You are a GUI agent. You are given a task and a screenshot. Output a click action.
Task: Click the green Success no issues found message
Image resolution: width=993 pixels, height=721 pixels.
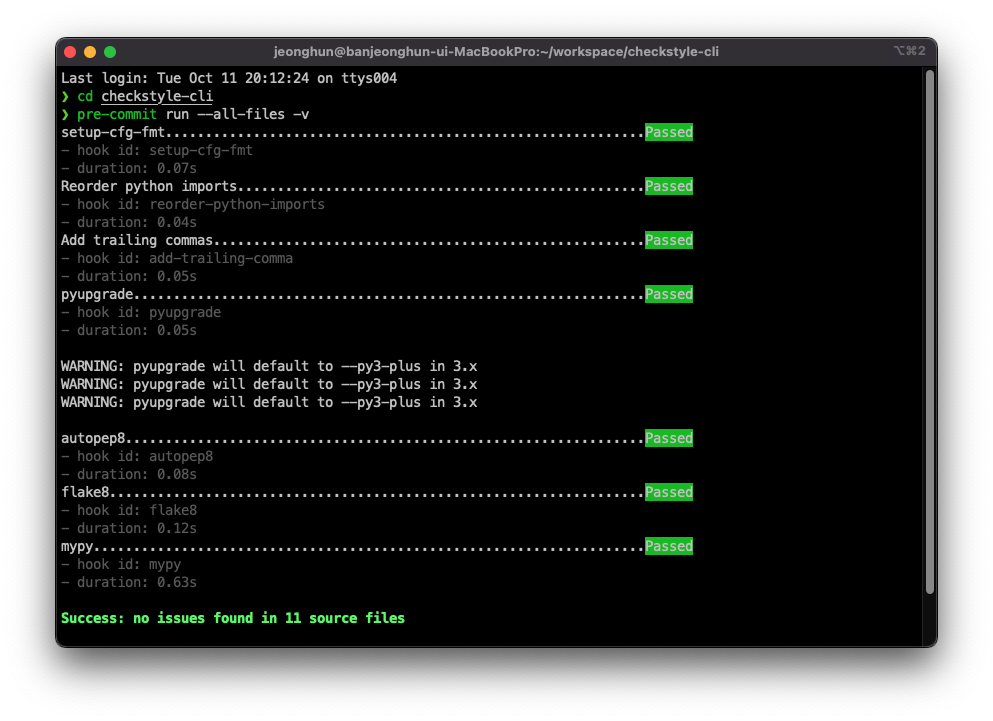233,618
